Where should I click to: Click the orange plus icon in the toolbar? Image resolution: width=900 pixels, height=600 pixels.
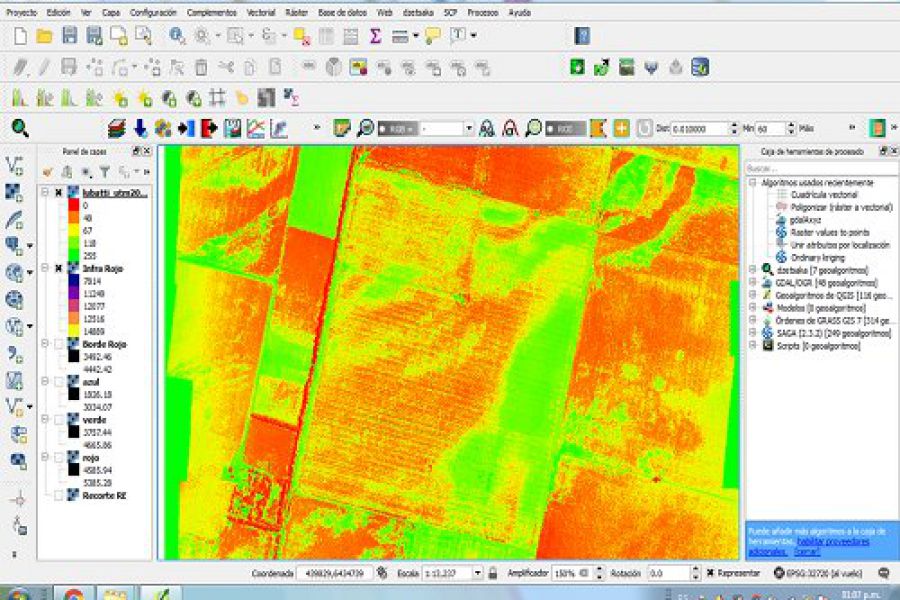coord(621,128)
